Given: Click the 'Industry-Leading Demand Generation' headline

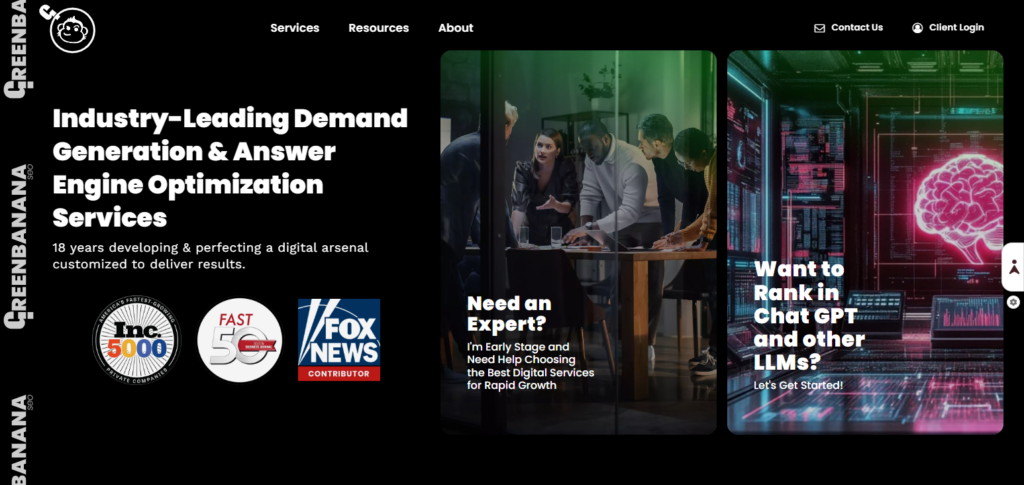Looking at the screenshot, I should pyautogui.click(x=230, y=168).
